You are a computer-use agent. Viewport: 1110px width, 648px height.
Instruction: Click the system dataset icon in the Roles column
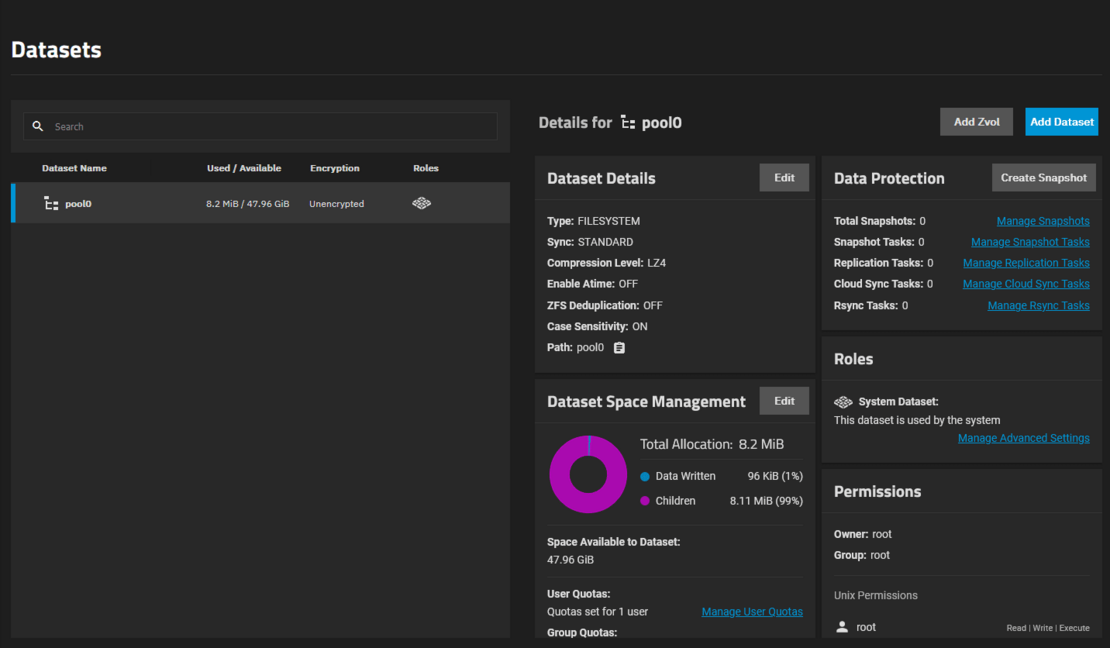(x=421, y=202)
